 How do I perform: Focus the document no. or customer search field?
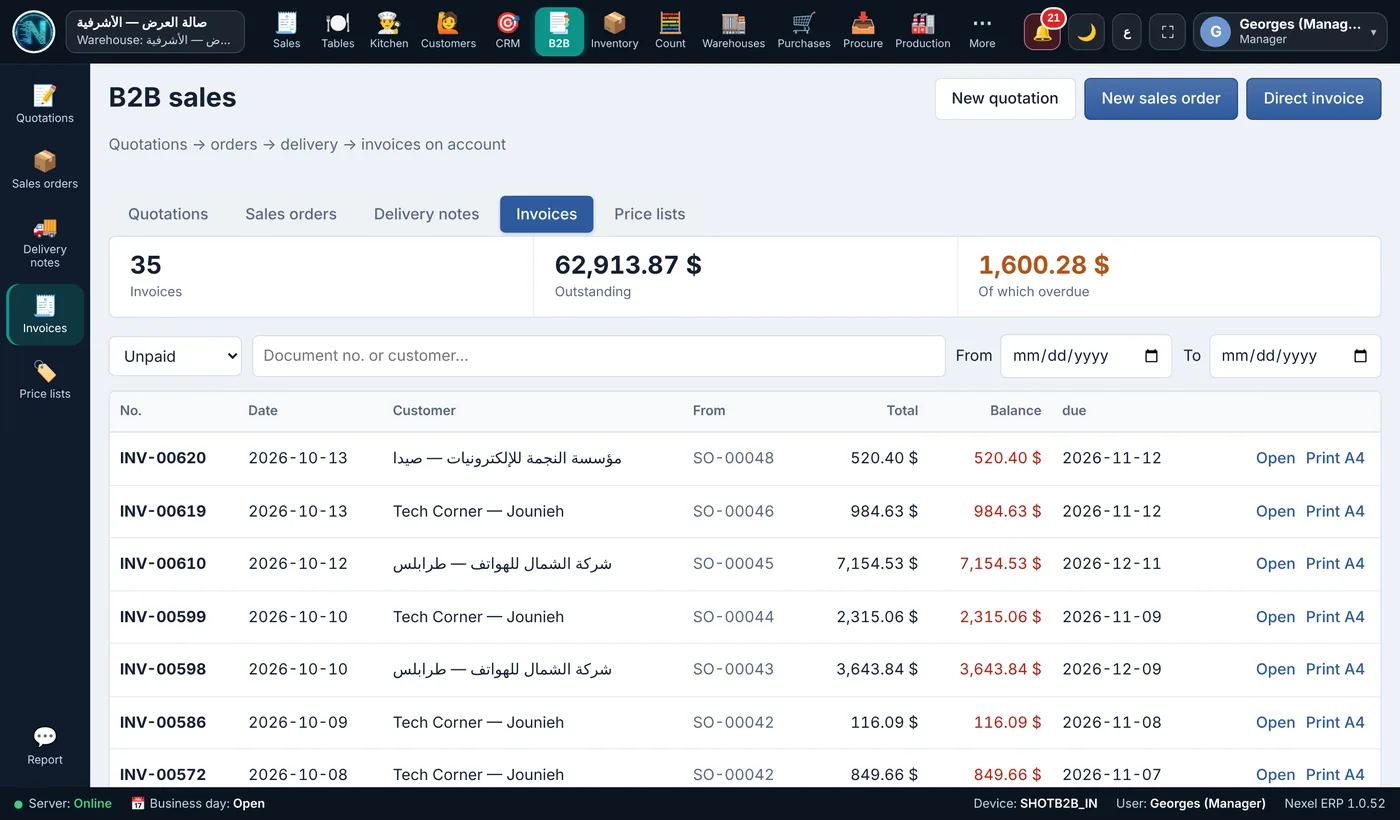[599, 356]
